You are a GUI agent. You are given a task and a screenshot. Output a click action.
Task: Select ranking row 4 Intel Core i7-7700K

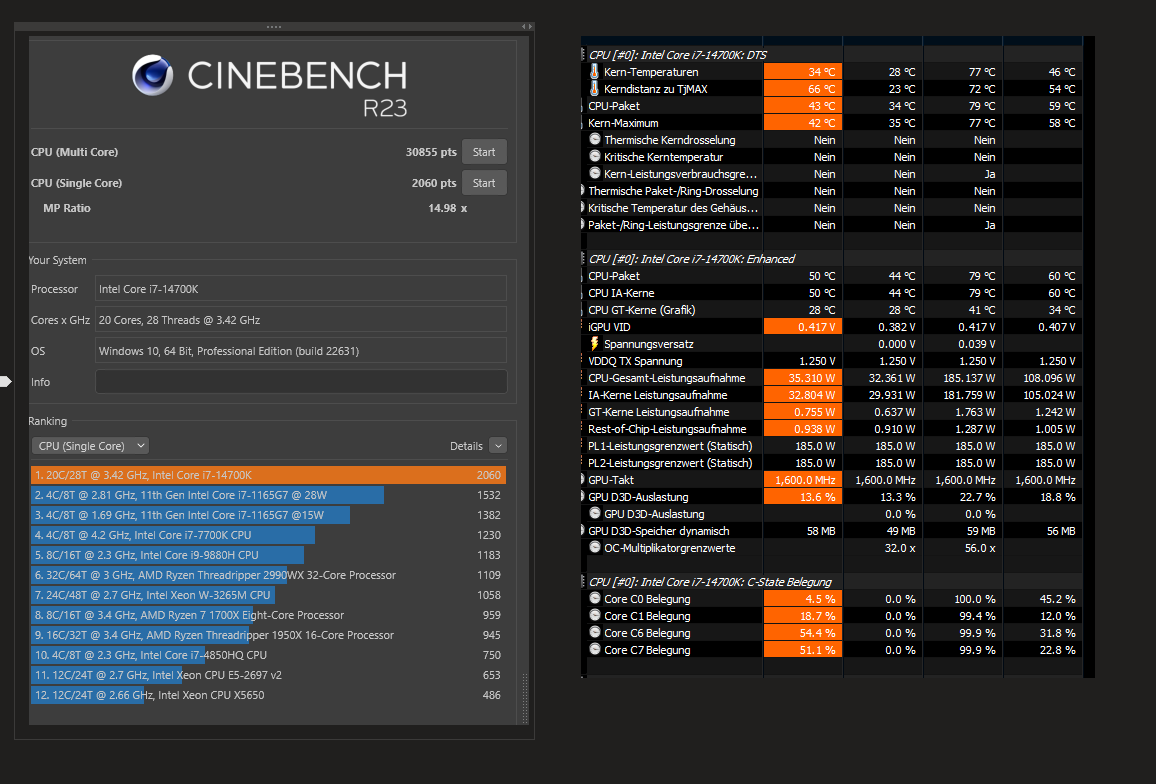coord(268,535)
